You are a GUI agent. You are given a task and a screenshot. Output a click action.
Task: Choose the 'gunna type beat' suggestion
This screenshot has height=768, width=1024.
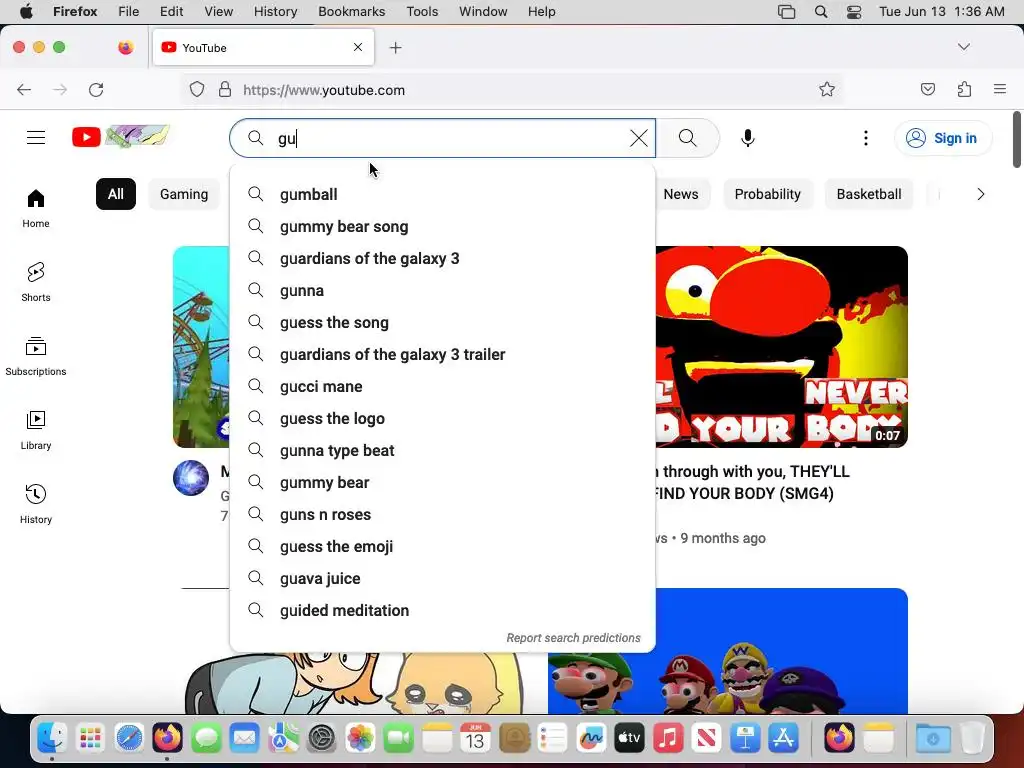[443, 451]
